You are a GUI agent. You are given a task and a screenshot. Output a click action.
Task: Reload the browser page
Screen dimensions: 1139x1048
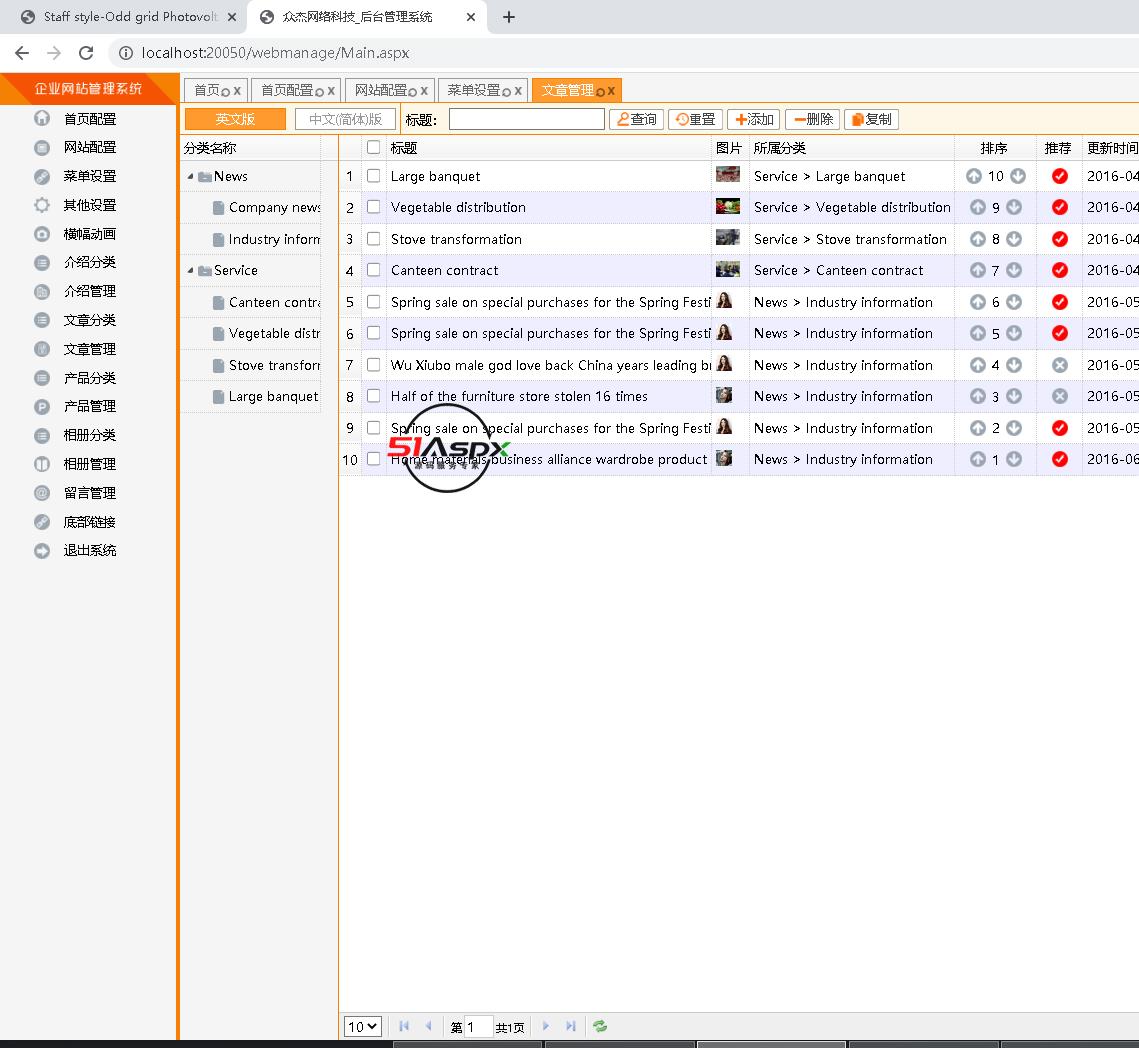tap(86, 53)
